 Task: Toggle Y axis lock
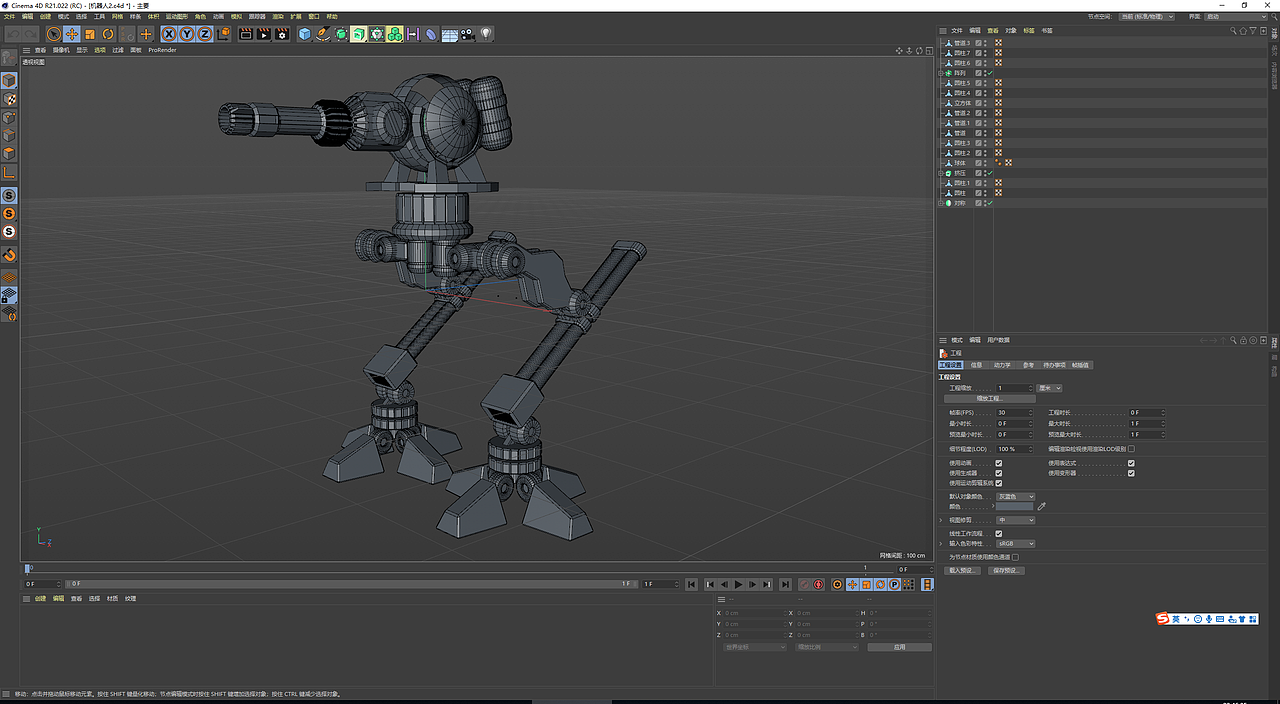pos(187,34)
